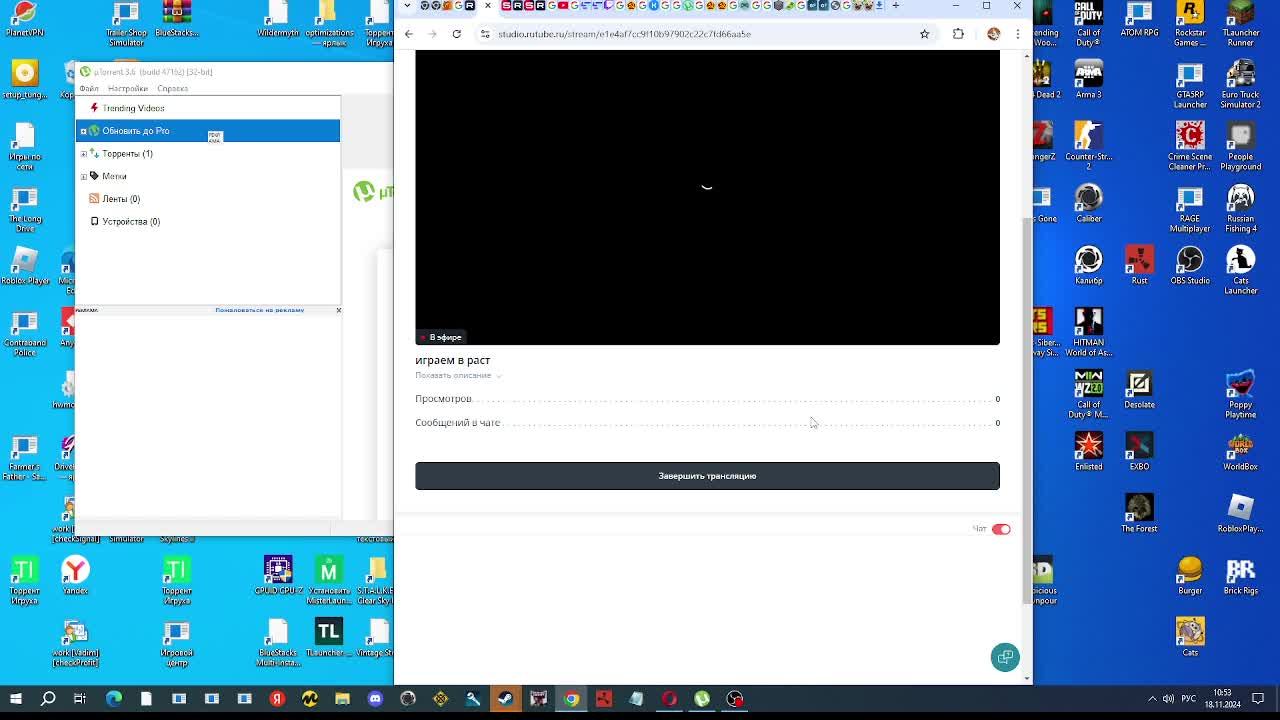The width and height of the screenshot is (1280, 720).
Task: Open Steam from the taskbar
Action: (x=506, y=699)
